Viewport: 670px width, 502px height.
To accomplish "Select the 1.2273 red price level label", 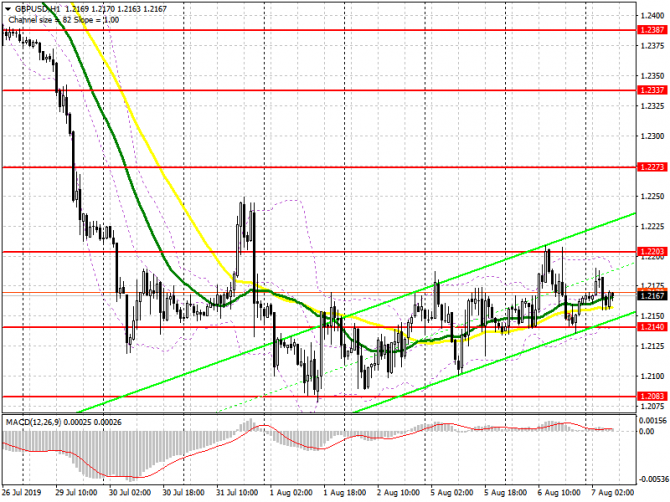I will [652, 167].
